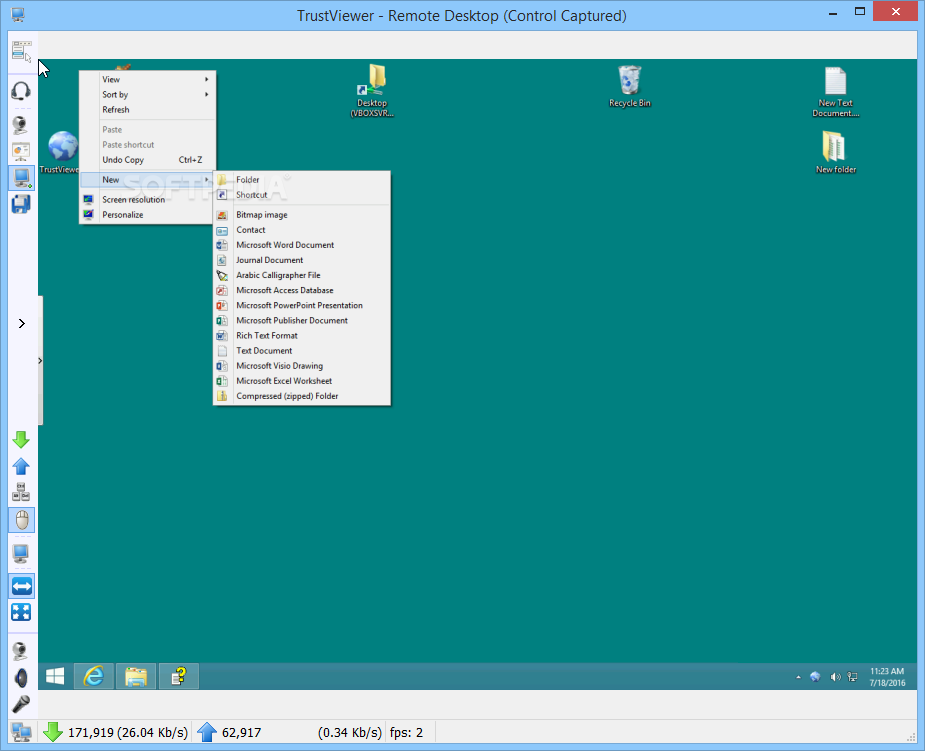
Task: Click the menu list icon atop the sidebar
Action: pos(21,51)
